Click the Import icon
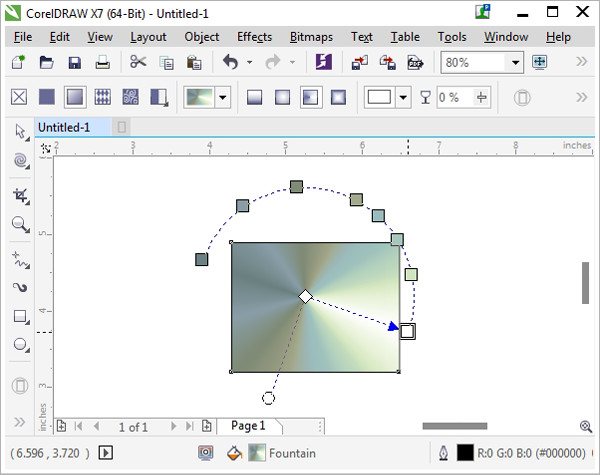The image size is (600, 475). click(x=360, y=62)
